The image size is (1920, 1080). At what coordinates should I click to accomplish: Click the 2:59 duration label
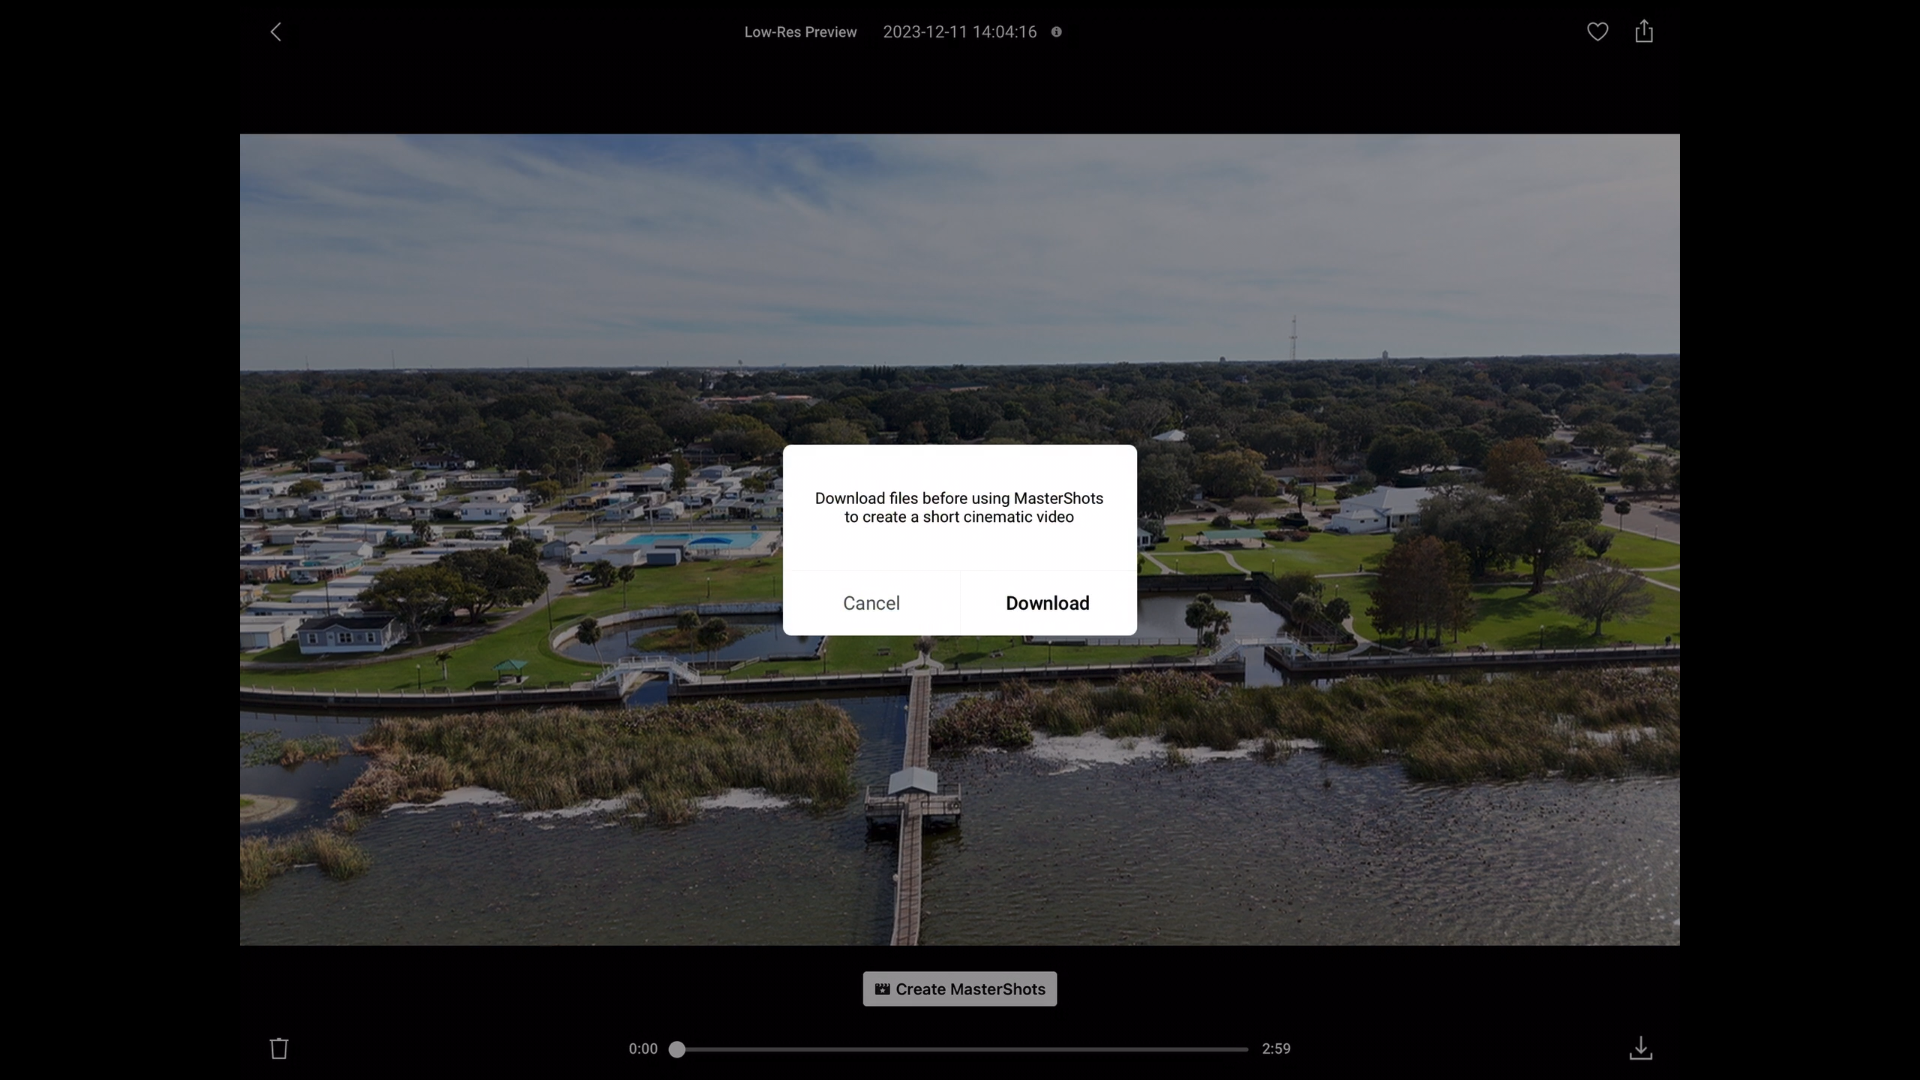coord(1276,1049)
